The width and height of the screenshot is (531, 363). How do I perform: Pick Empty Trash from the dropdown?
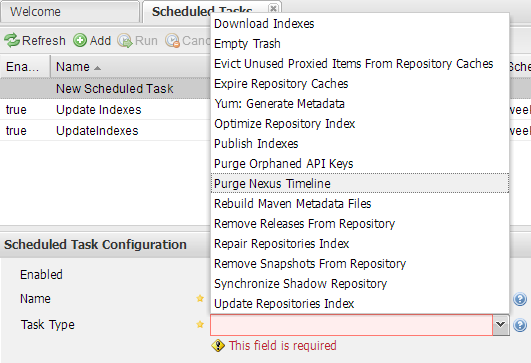tap(360, 44)
